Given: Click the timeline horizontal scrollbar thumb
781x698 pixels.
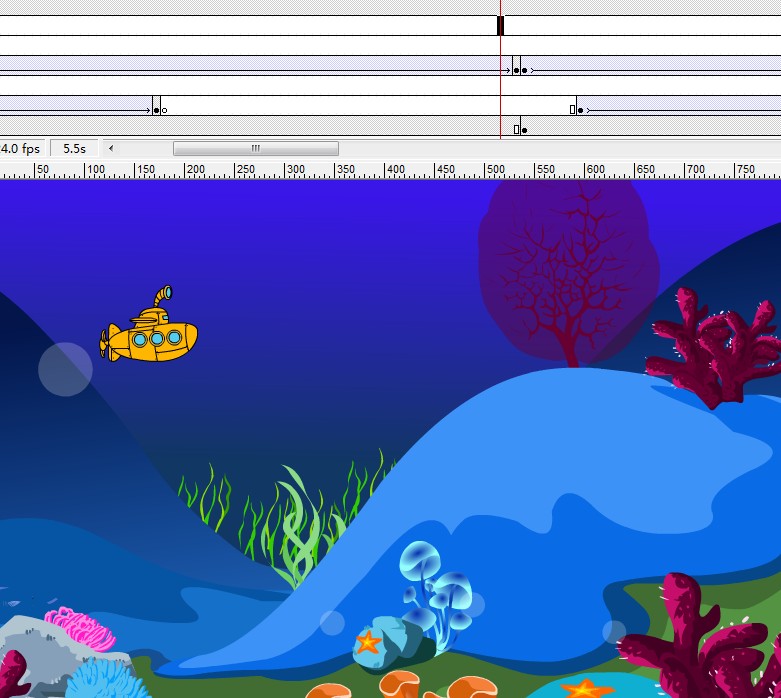Looking at the screenshot, I should pyautogui.click(x=255, y=148).
